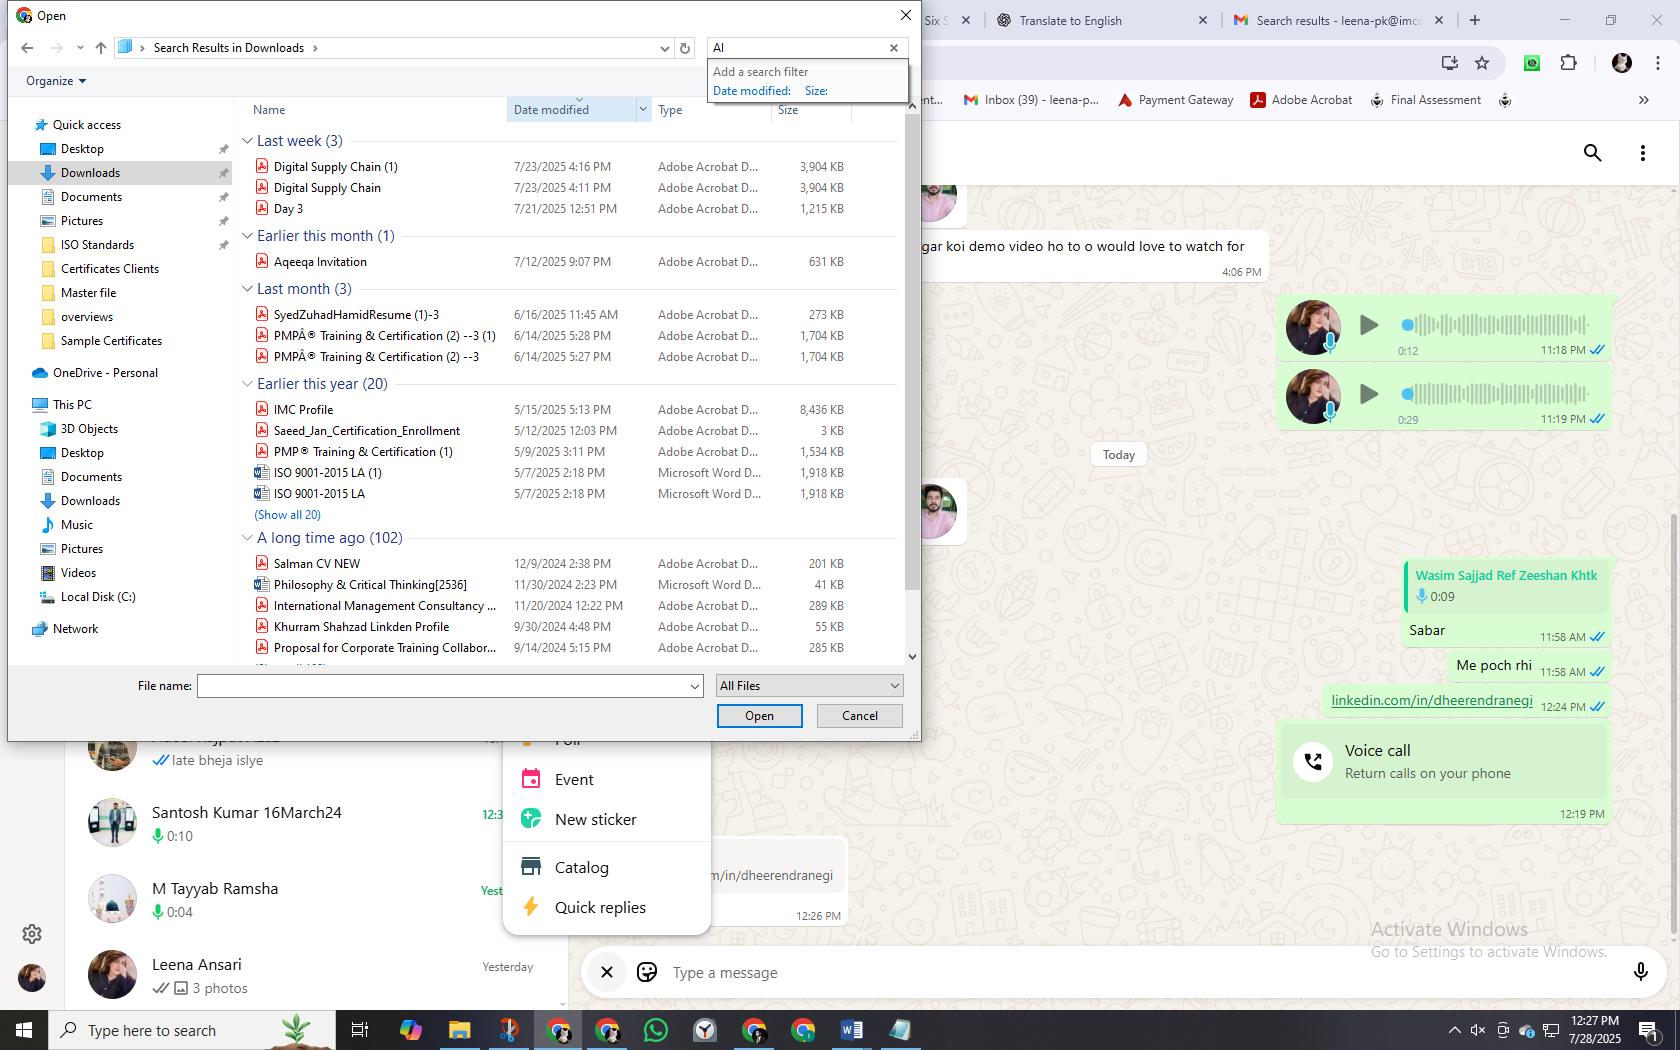Click the Open button in dialog
The width and height of the screenshot is (1680, 1050).
759,716
